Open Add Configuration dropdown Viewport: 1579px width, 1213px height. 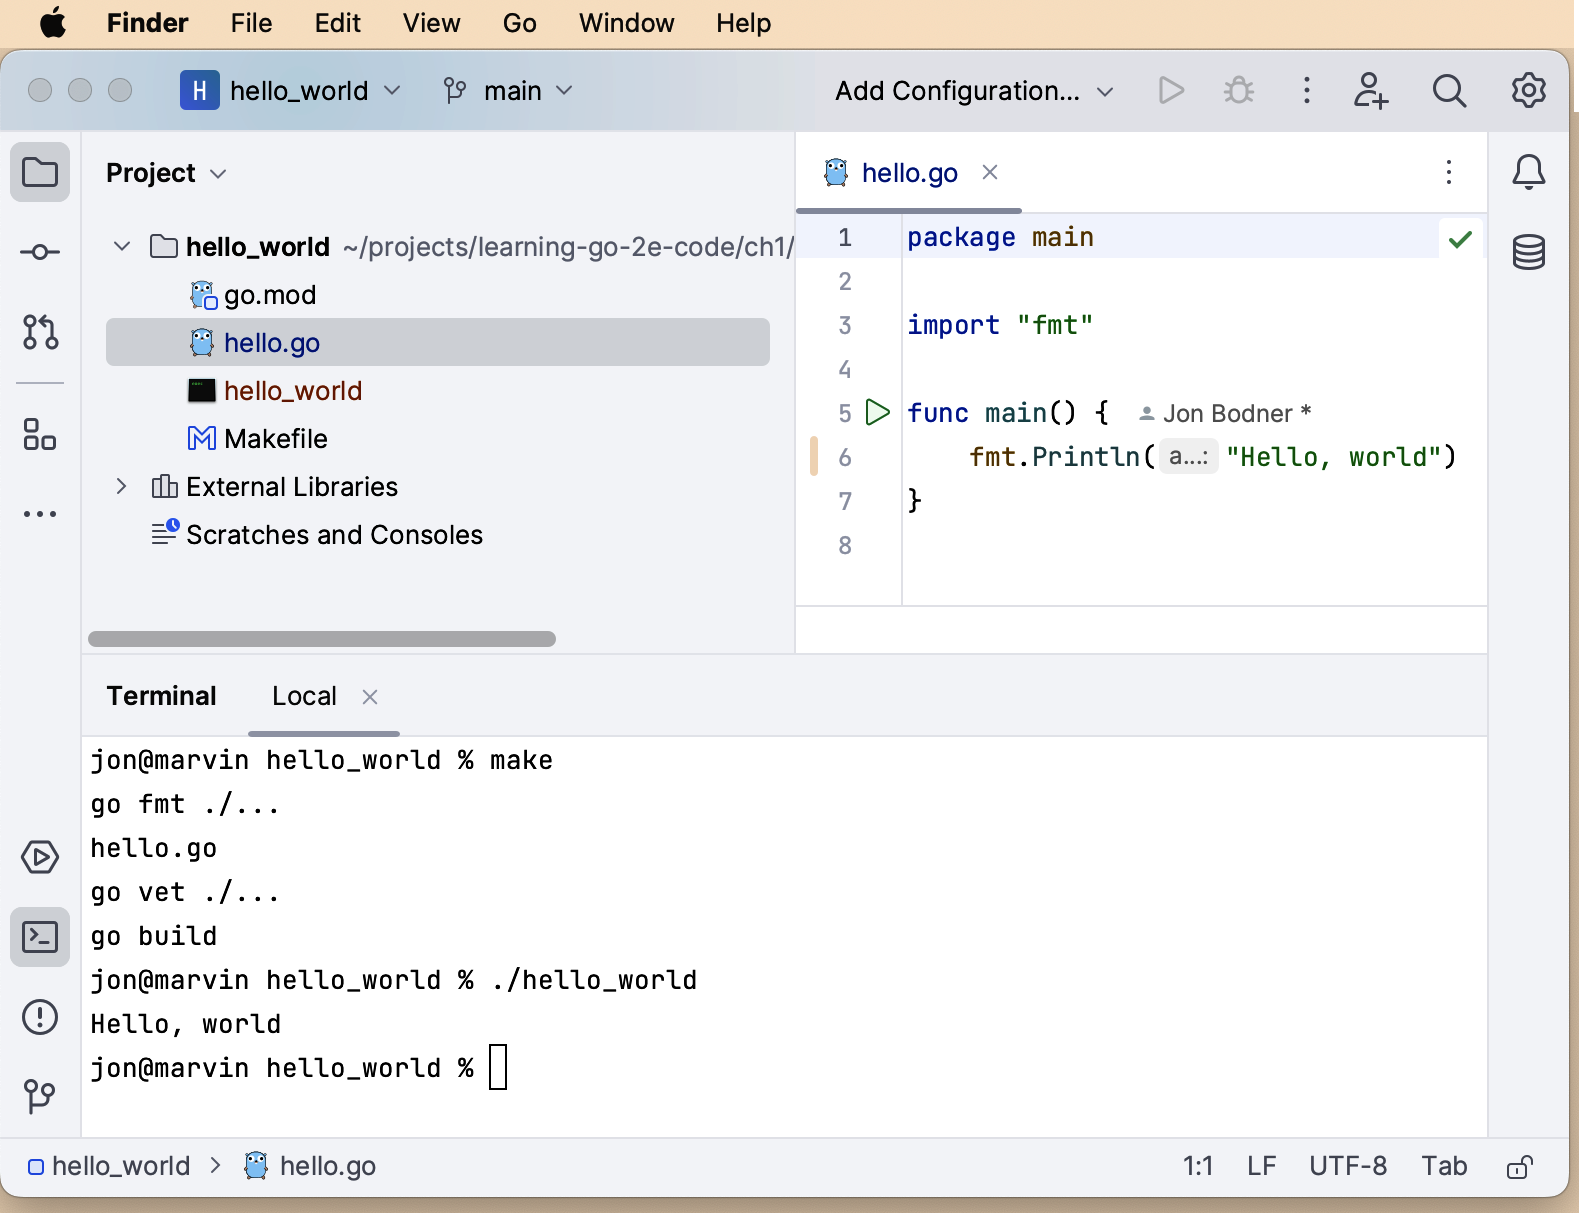click(974, 91)
